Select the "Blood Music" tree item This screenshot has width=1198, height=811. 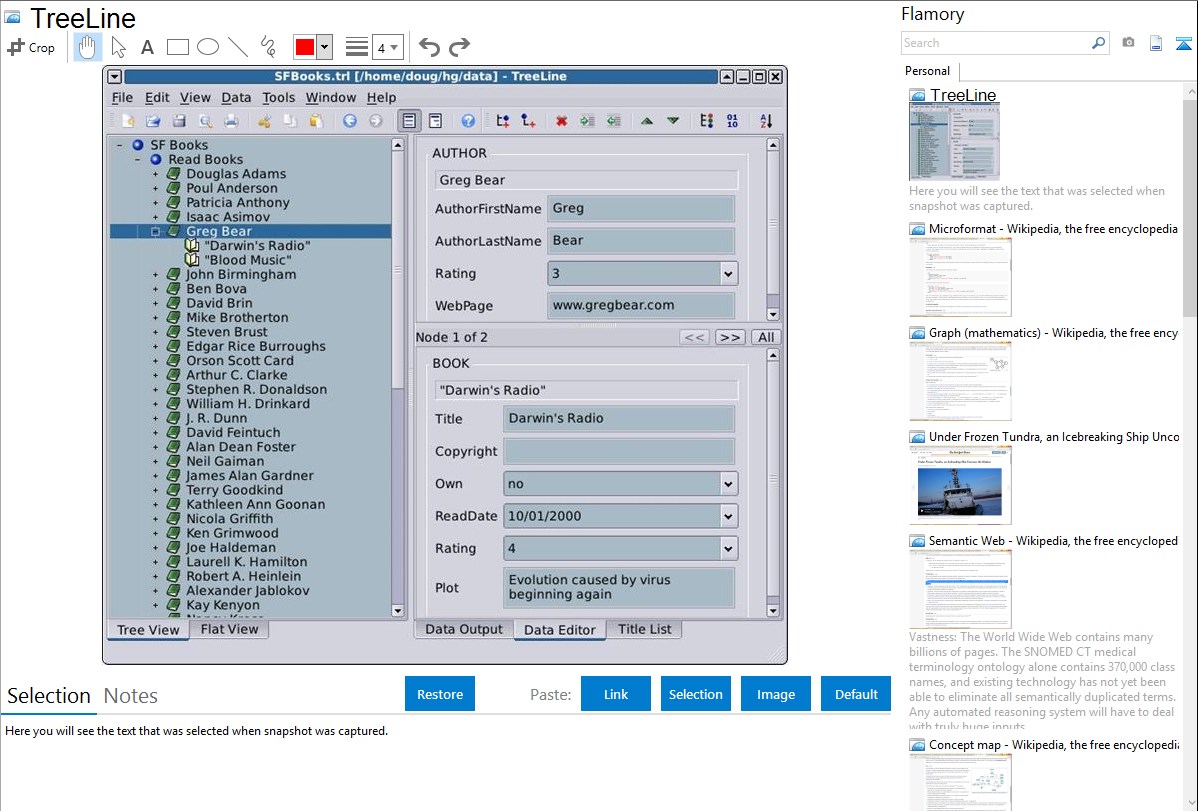coord(248,260)
